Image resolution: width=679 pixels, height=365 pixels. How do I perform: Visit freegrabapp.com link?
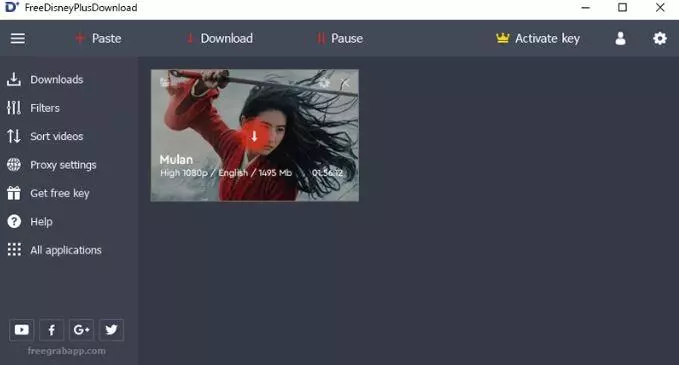tap(67, 351)
